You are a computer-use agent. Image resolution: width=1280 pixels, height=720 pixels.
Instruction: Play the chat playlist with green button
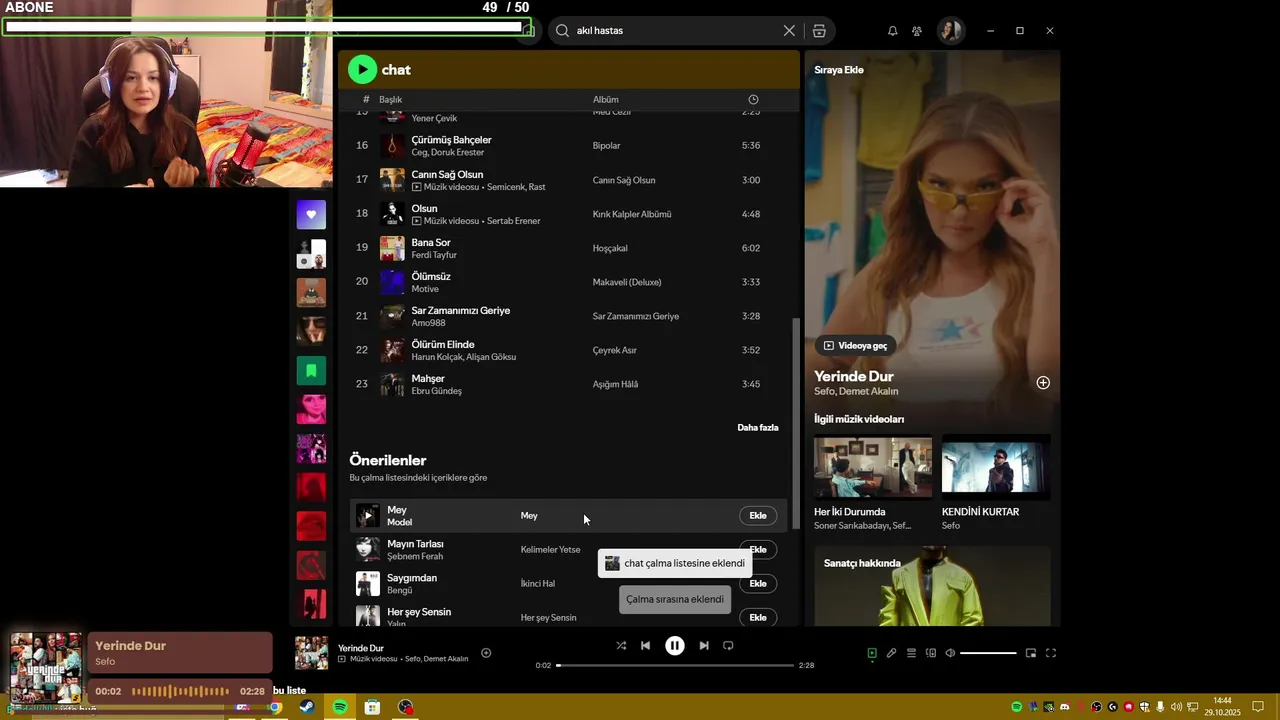click(362, 69)
